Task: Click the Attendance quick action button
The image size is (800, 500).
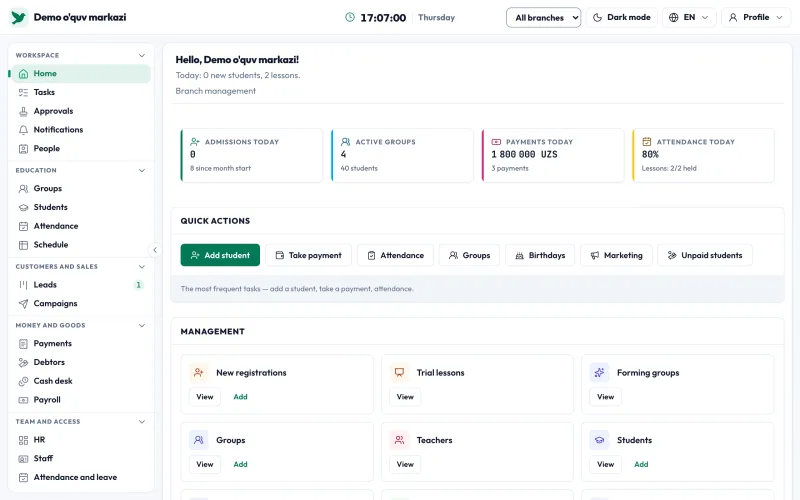Action: tap(395, 255)
